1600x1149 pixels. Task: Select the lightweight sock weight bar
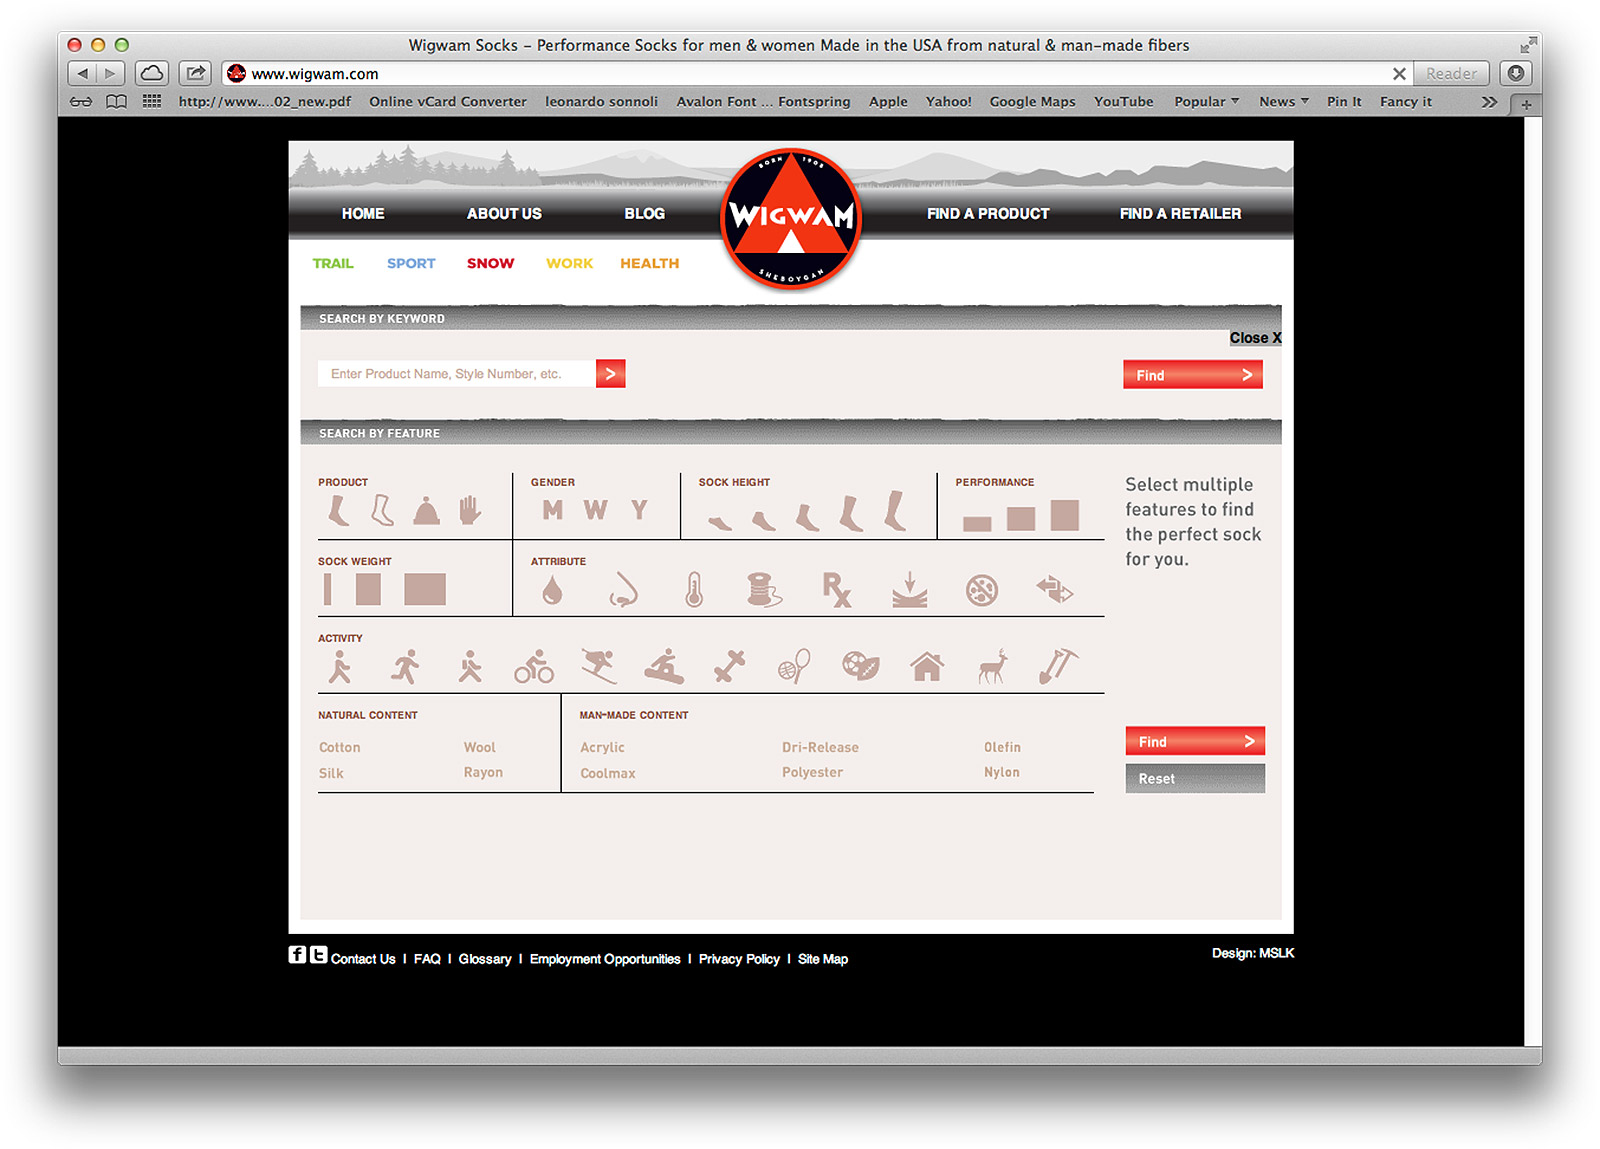point(328,589)
